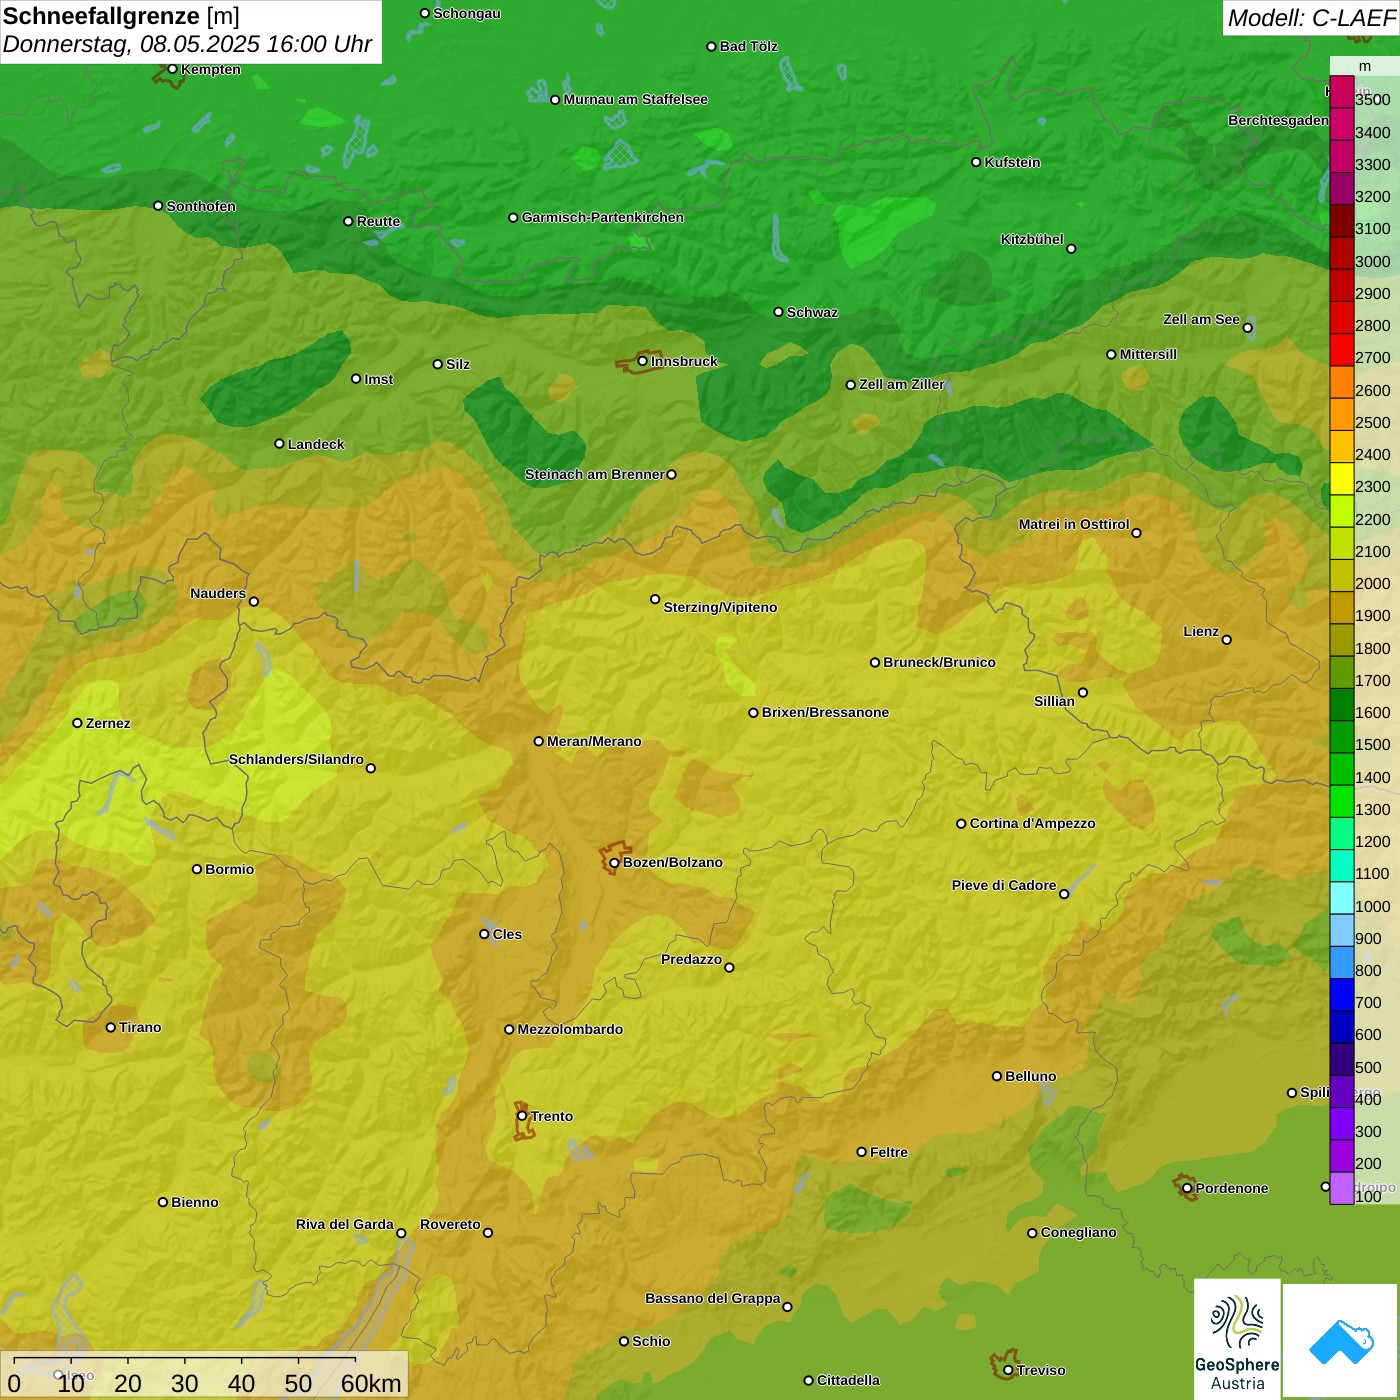Click the 'Schlanders/Silandro' label

tap(296, 759)
